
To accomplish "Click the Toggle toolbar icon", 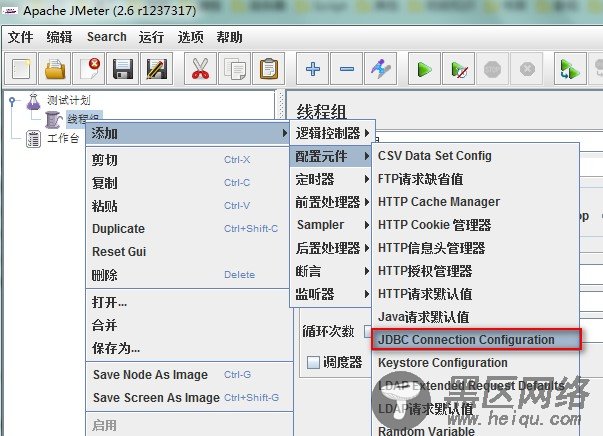I will (381, 69).
